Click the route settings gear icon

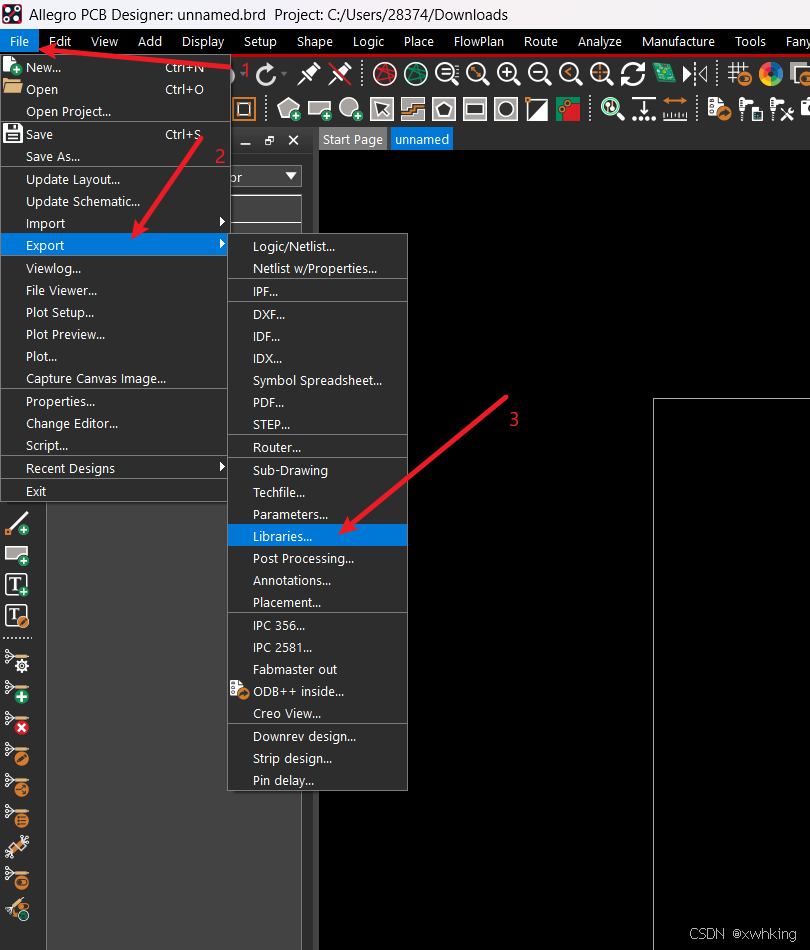point(17,661)
